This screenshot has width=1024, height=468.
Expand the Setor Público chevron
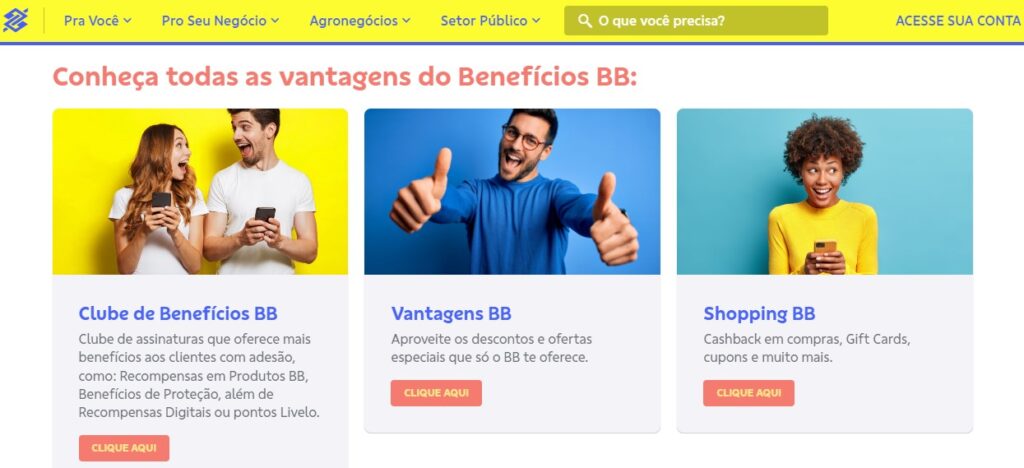click(x=536, y=20)
